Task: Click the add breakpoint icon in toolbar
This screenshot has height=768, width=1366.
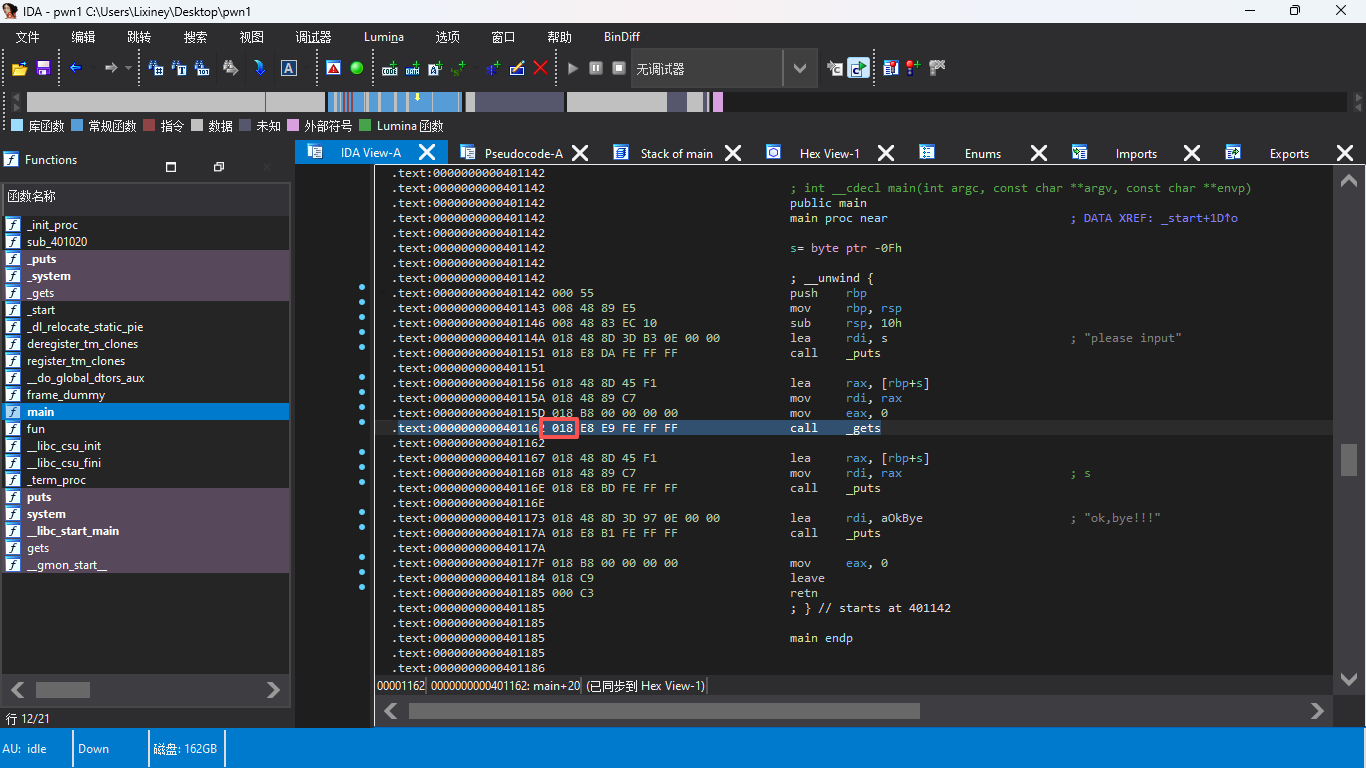Action: [912, 68]
